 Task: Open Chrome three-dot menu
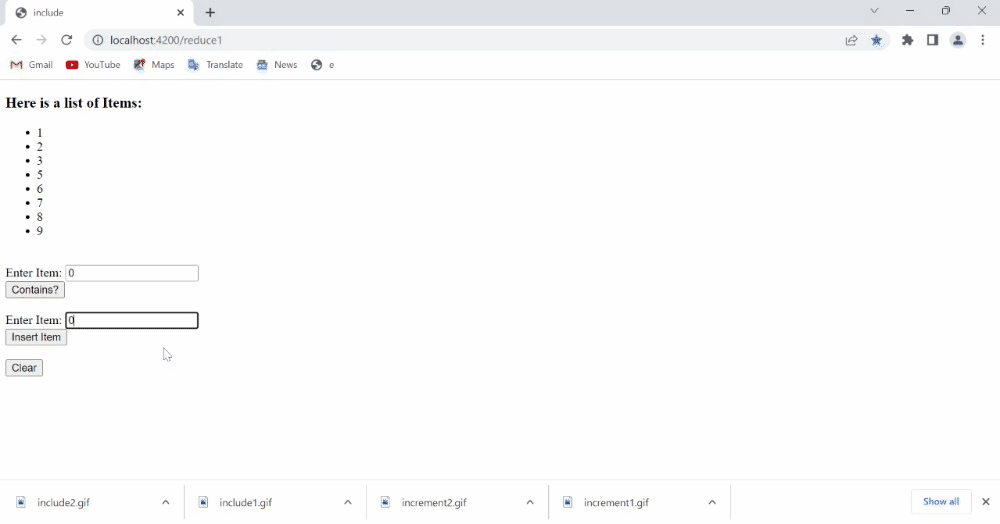[x=982, y=40]
